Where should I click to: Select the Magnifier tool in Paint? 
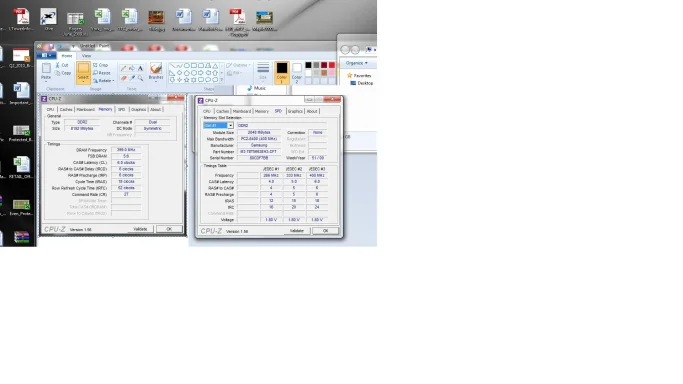(x=140, y=78)
